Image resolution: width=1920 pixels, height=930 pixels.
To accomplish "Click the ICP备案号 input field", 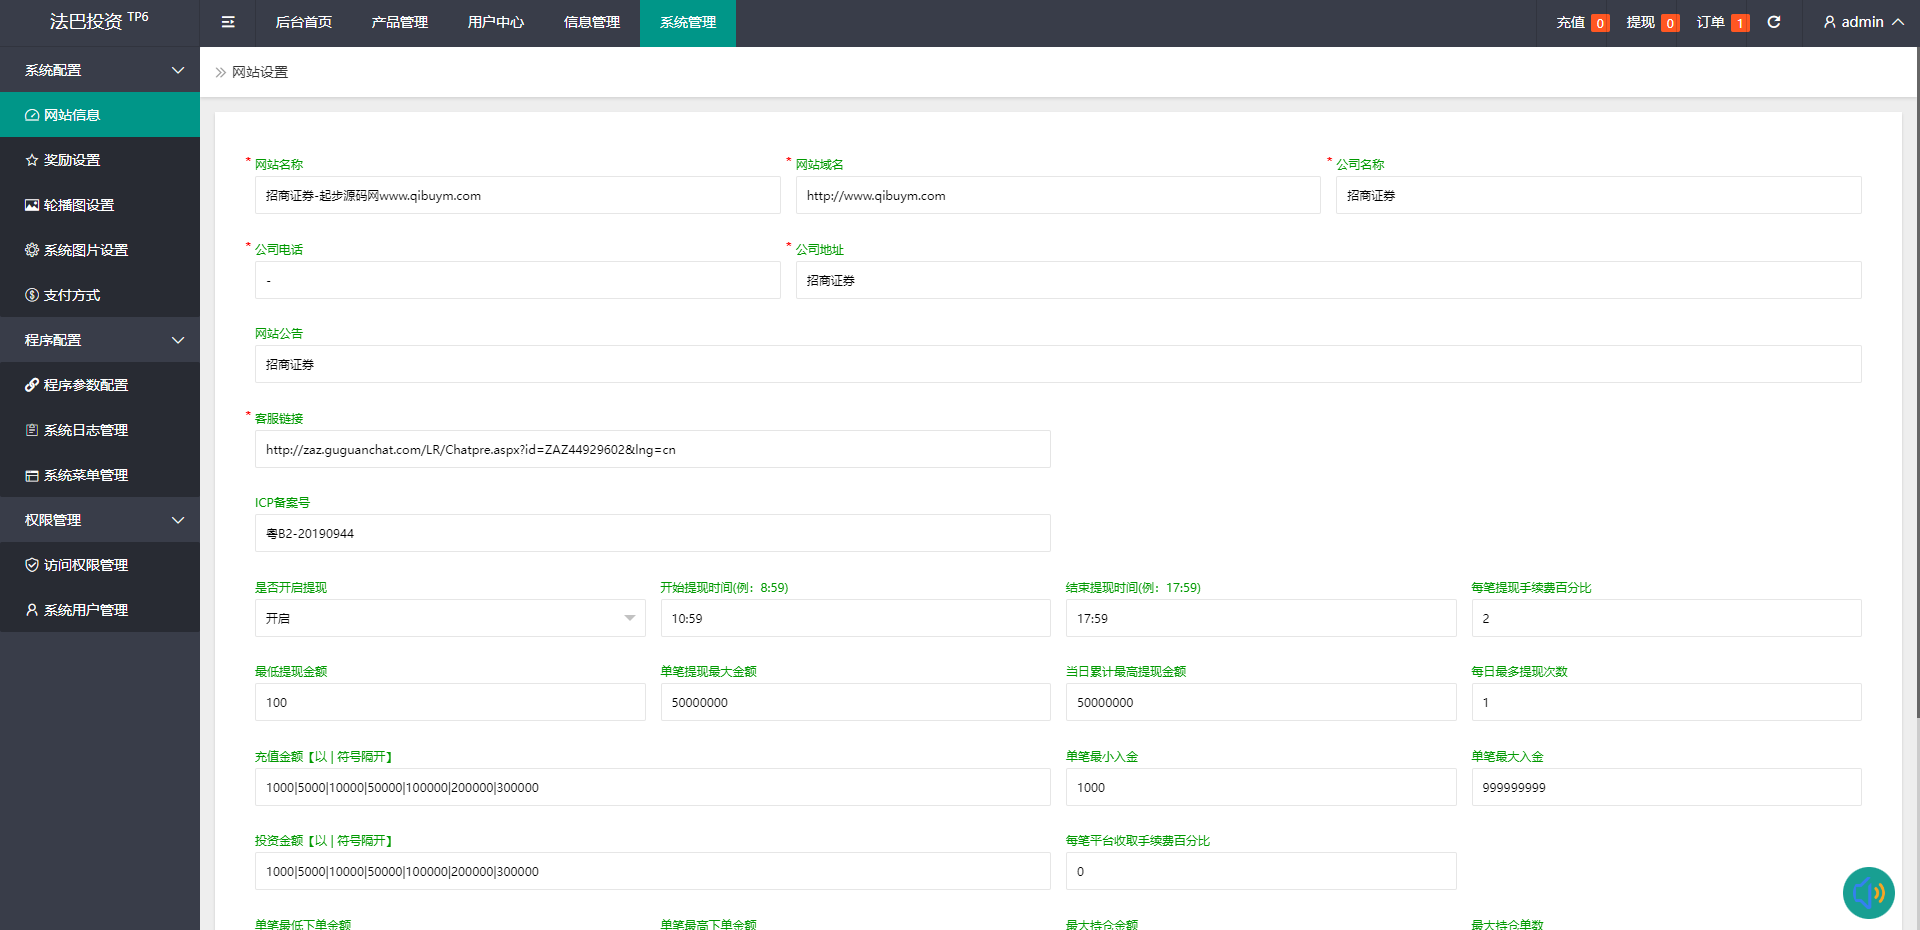I will (x=652, y=533).
